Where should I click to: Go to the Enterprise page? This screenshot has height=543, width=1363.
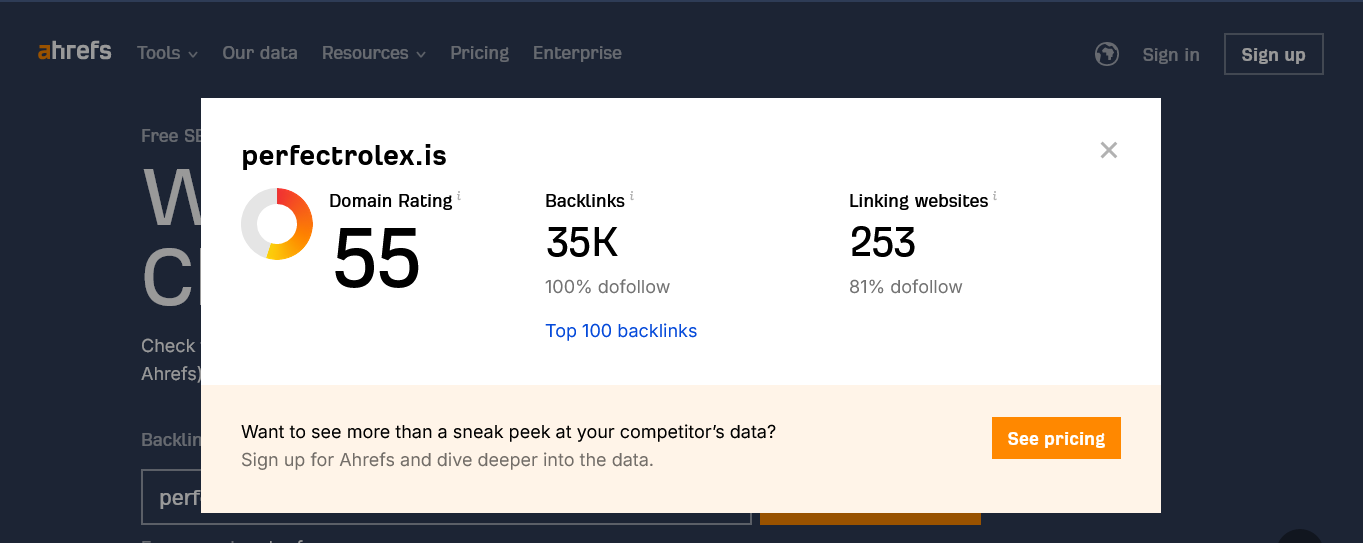point(577,53)
